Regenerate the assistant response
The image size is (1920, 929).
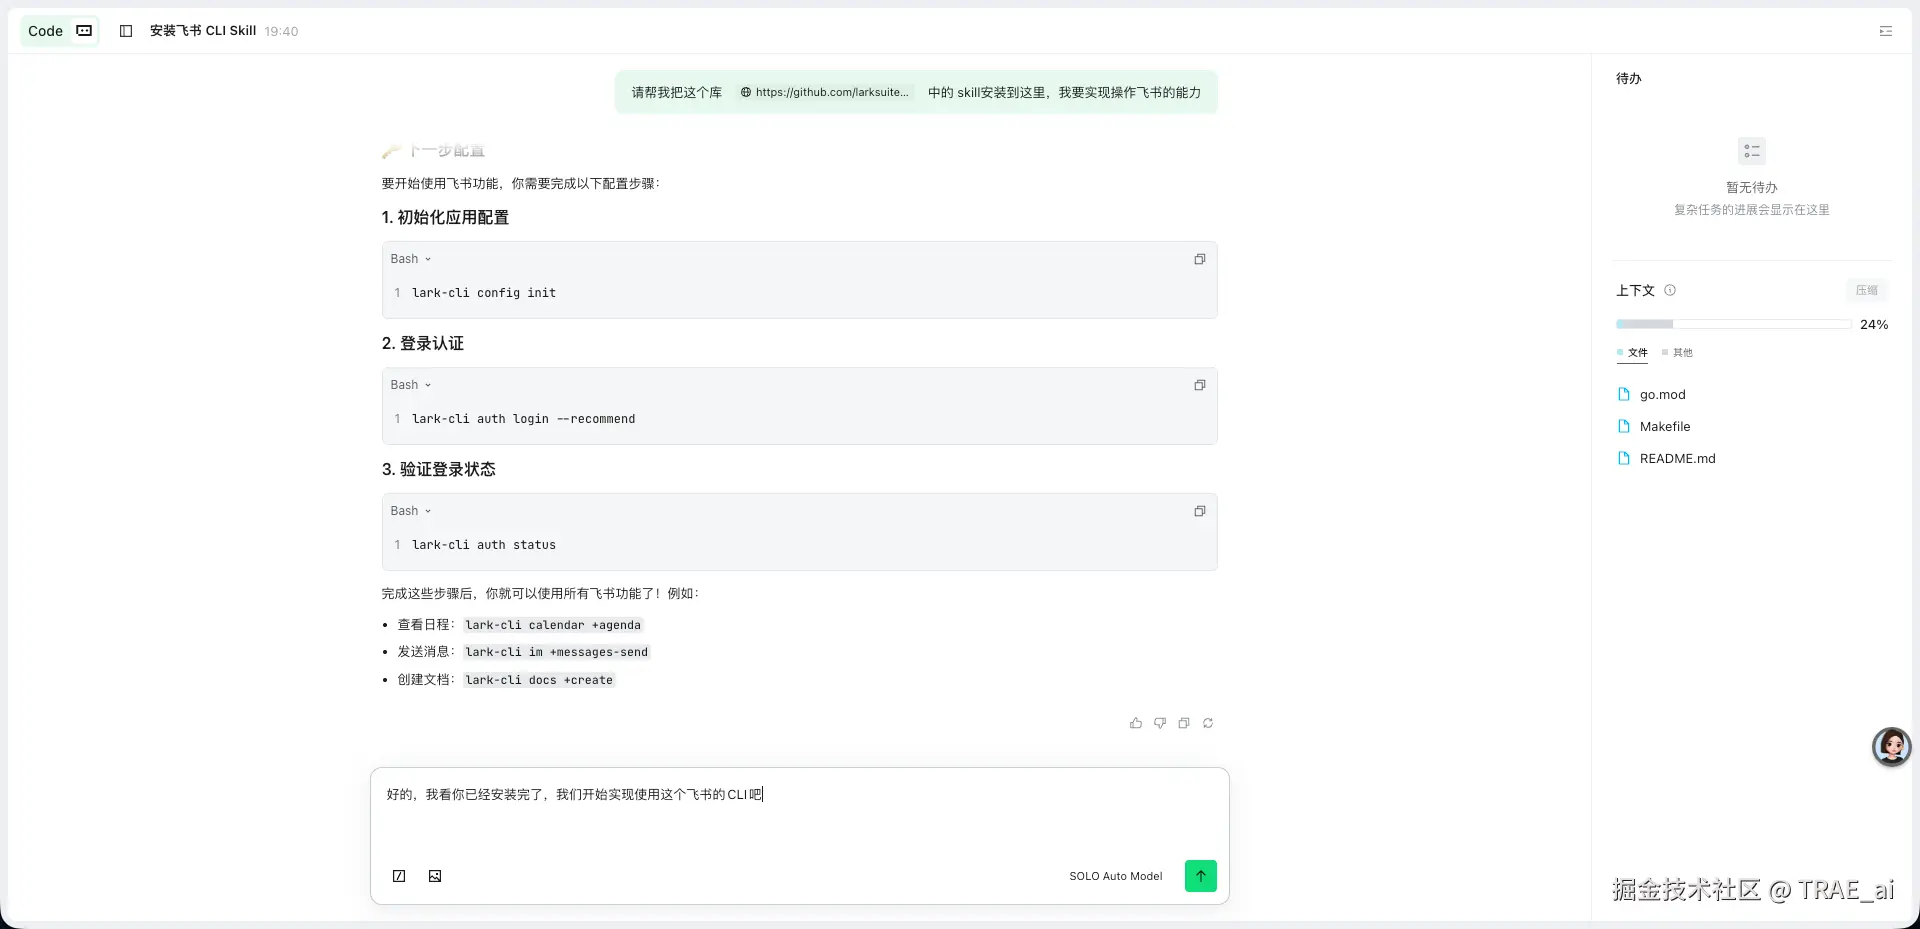pyautogui.click(x=1208, y=723)
